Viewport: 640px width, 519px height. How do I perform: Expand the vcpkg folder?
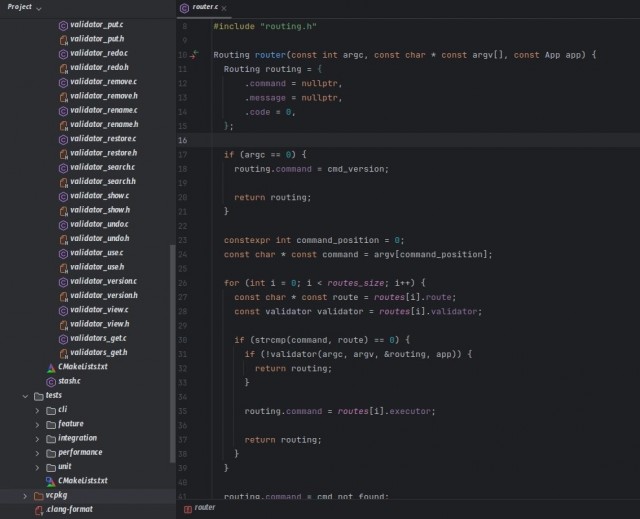click(25, 496)
